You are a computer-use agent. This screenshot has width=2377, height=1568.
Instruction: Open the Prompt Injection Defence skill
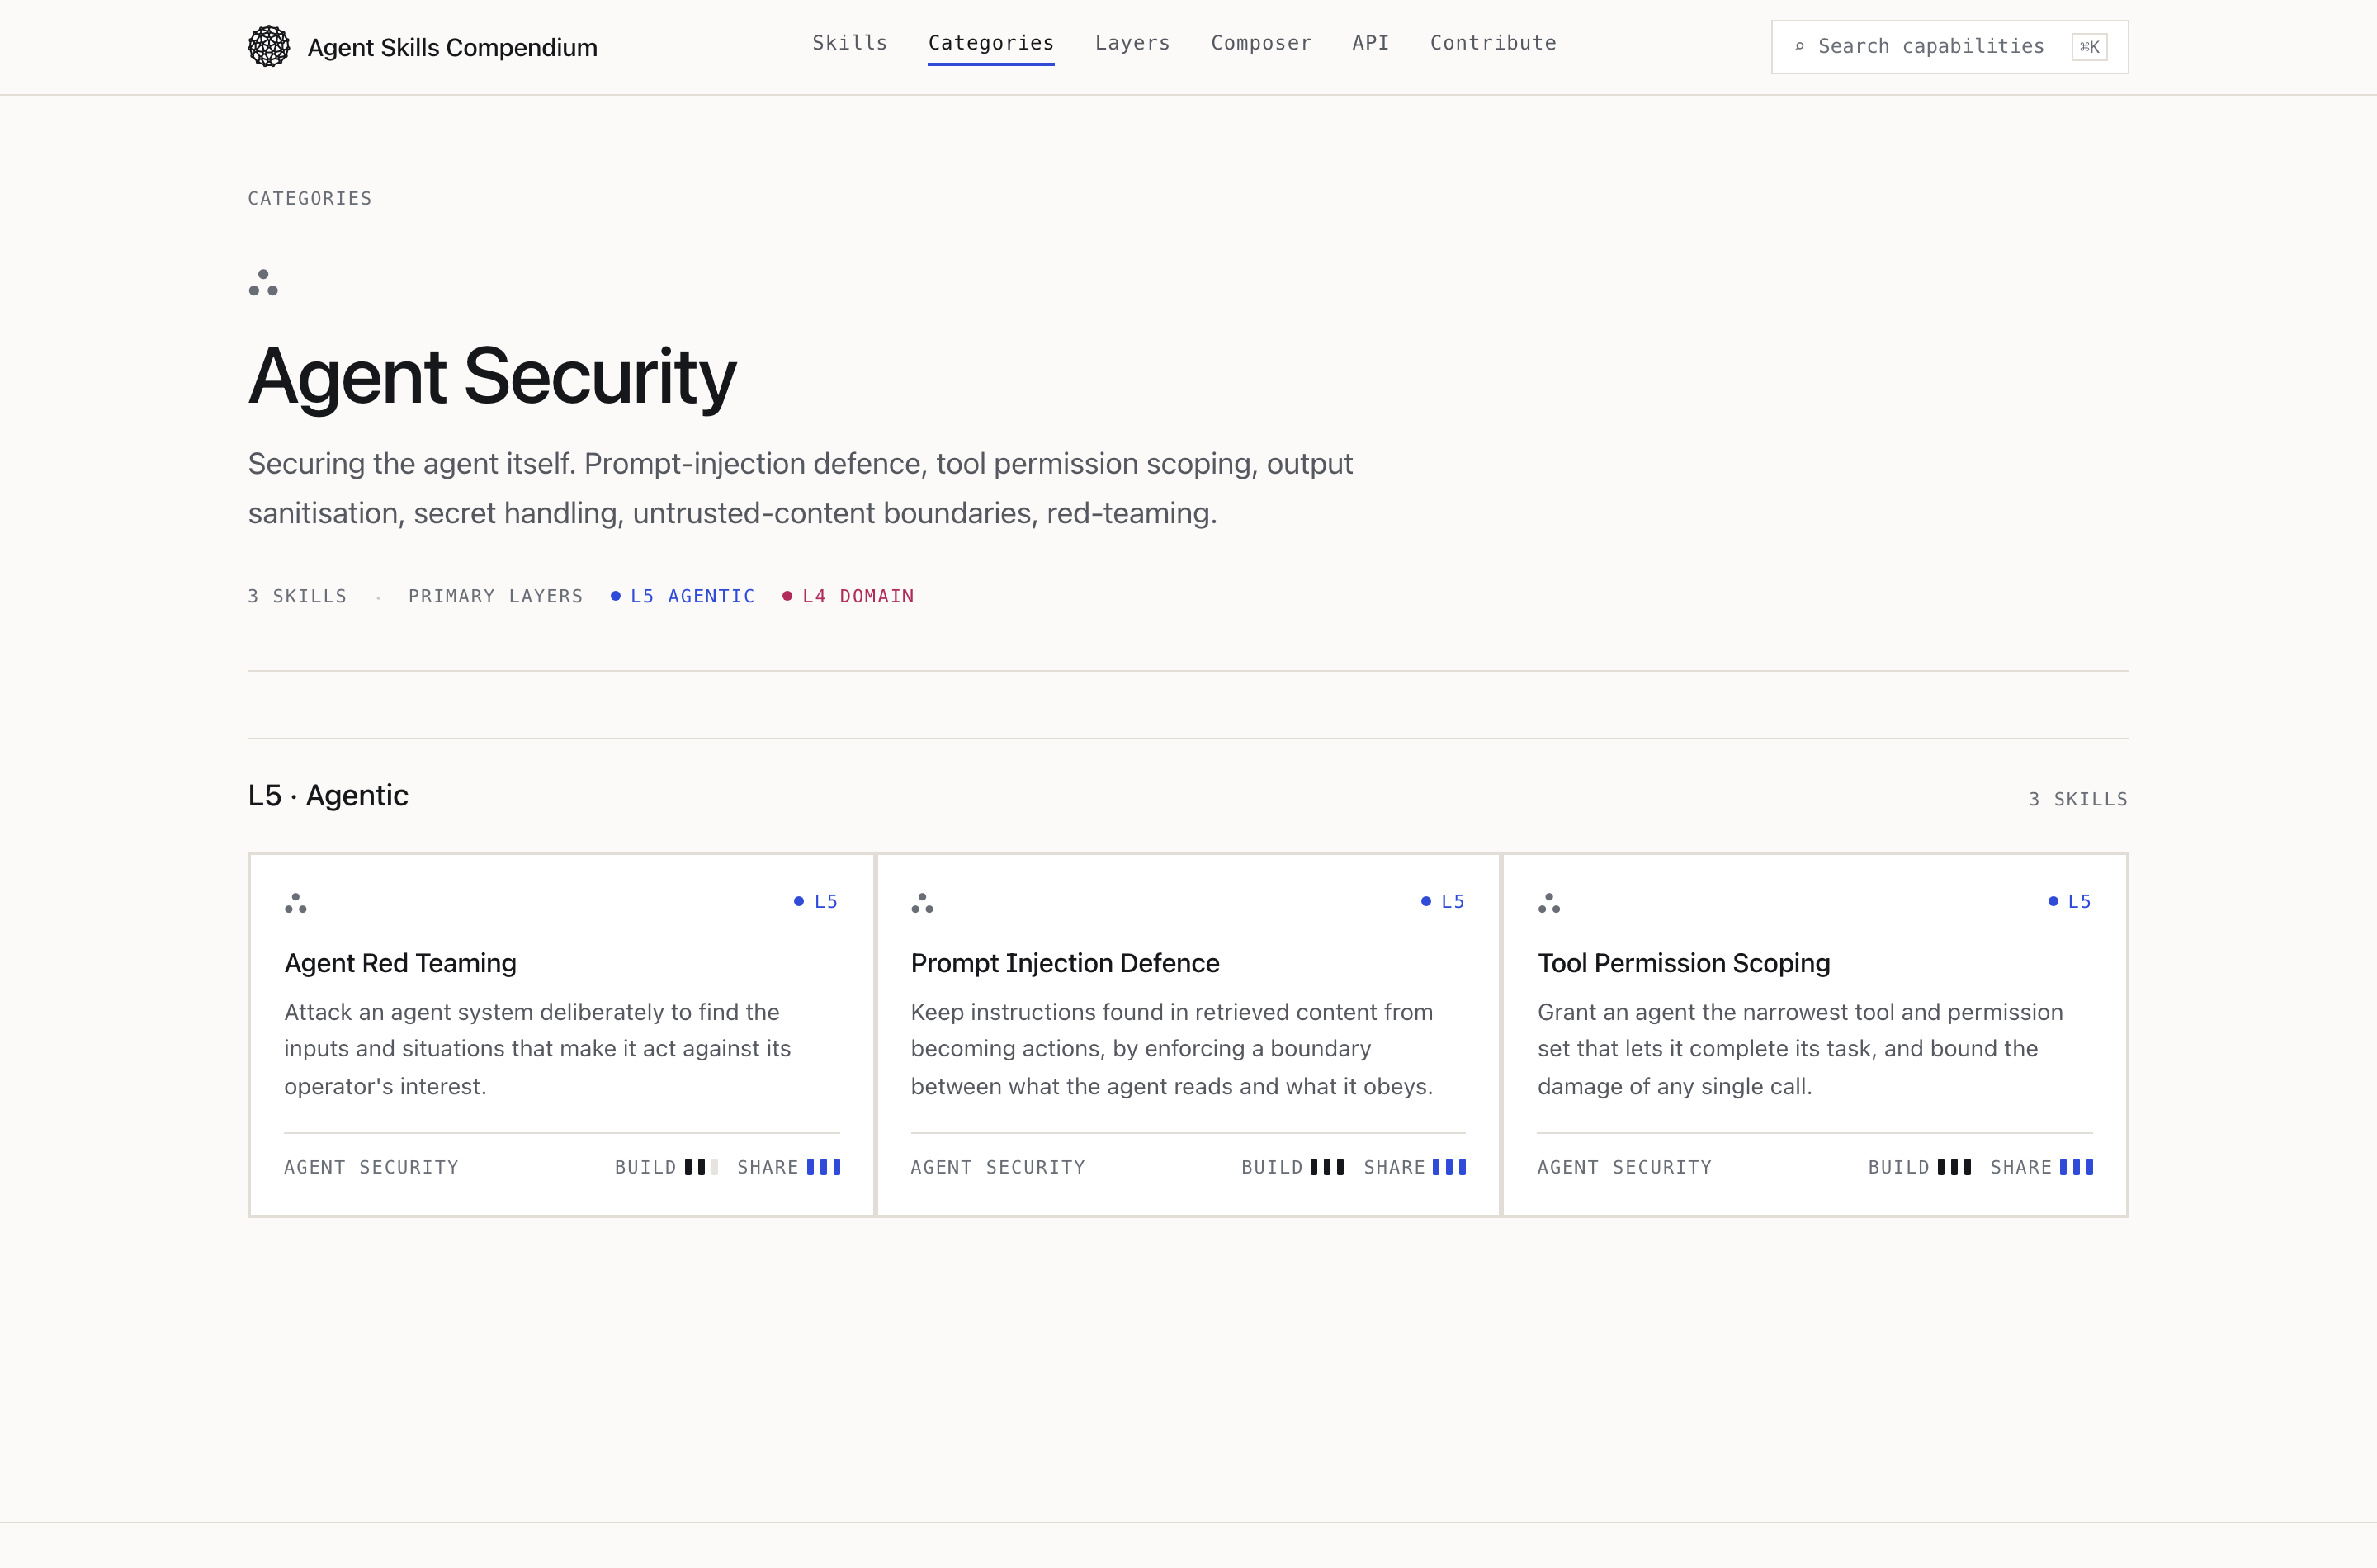tap(1065, 963)
